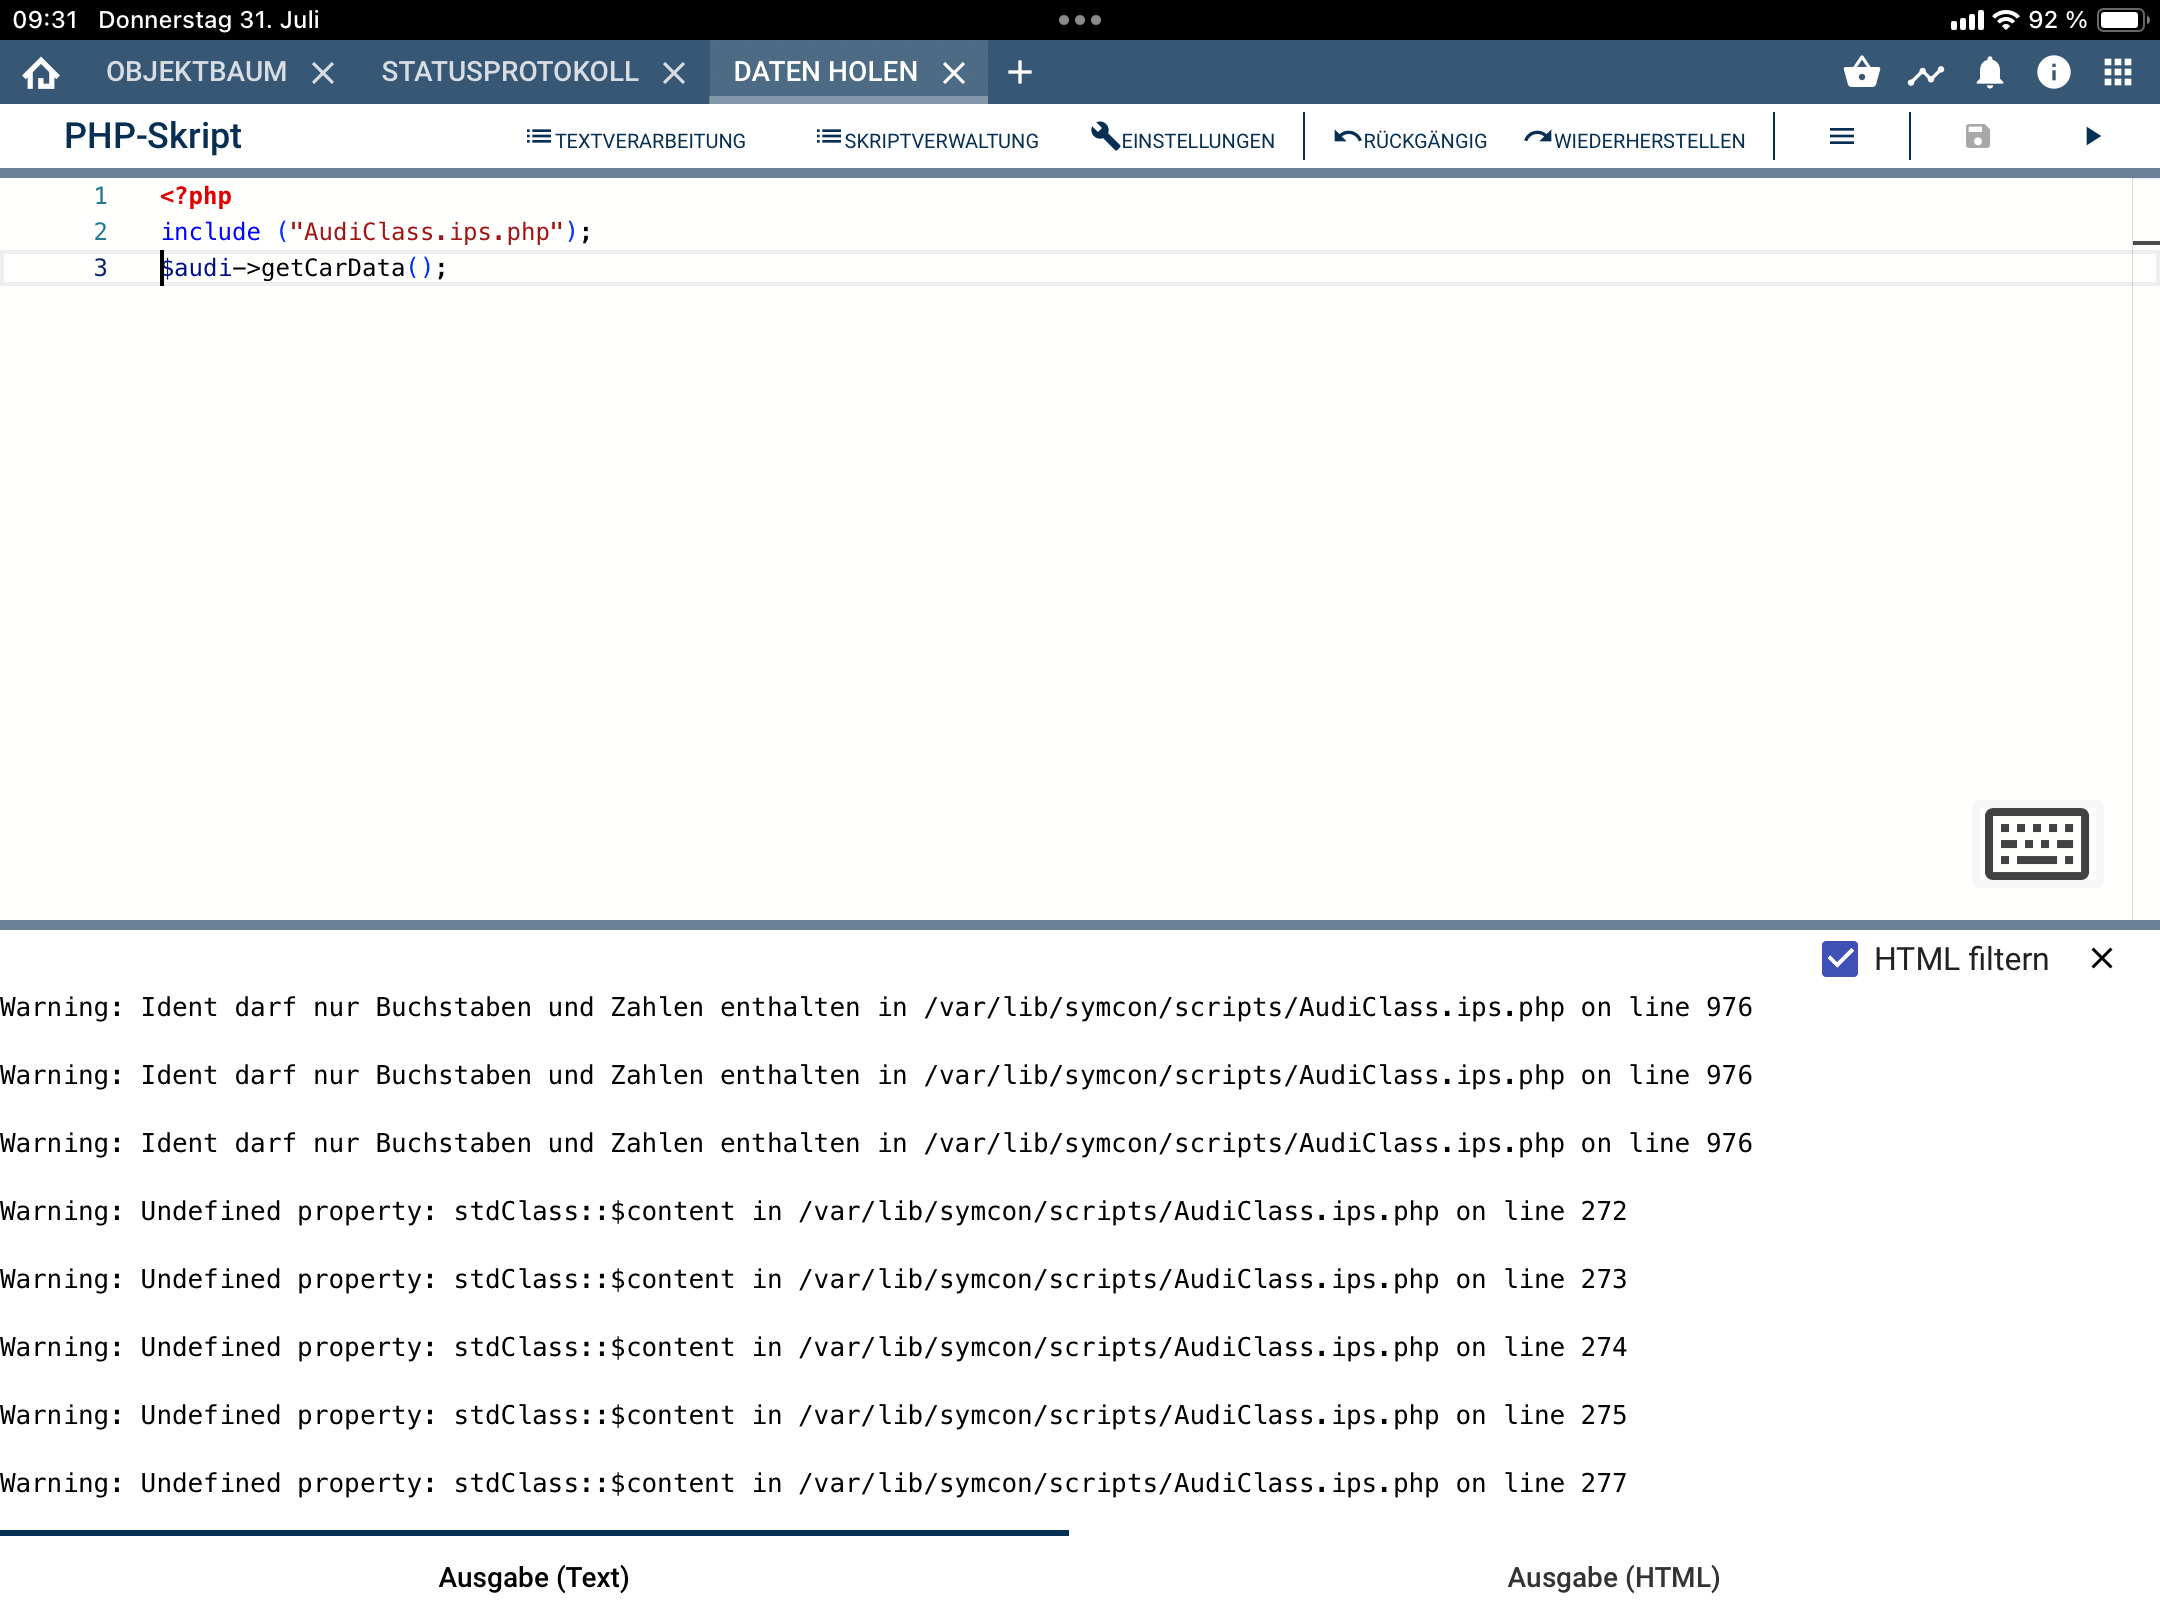Open the chart line graph icon
The width and height of the screenshot is (2160, 1620).
coord(1925,73)
